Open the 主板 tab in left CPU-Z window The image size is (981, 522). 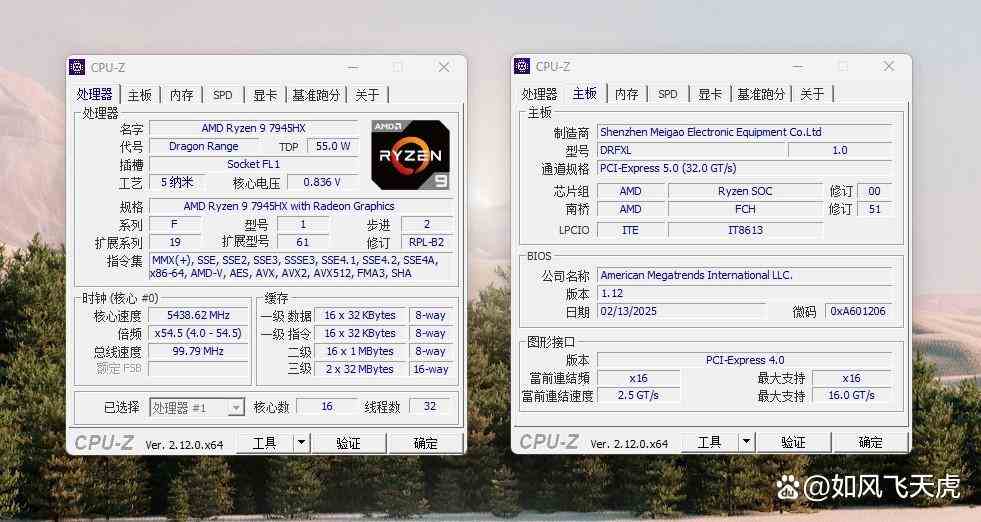140,95
